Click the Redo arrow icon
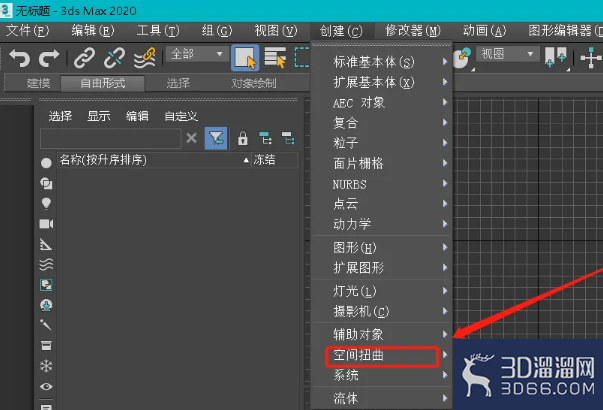The height and width of the screenshot is (410, 603). tap(49, 58)
